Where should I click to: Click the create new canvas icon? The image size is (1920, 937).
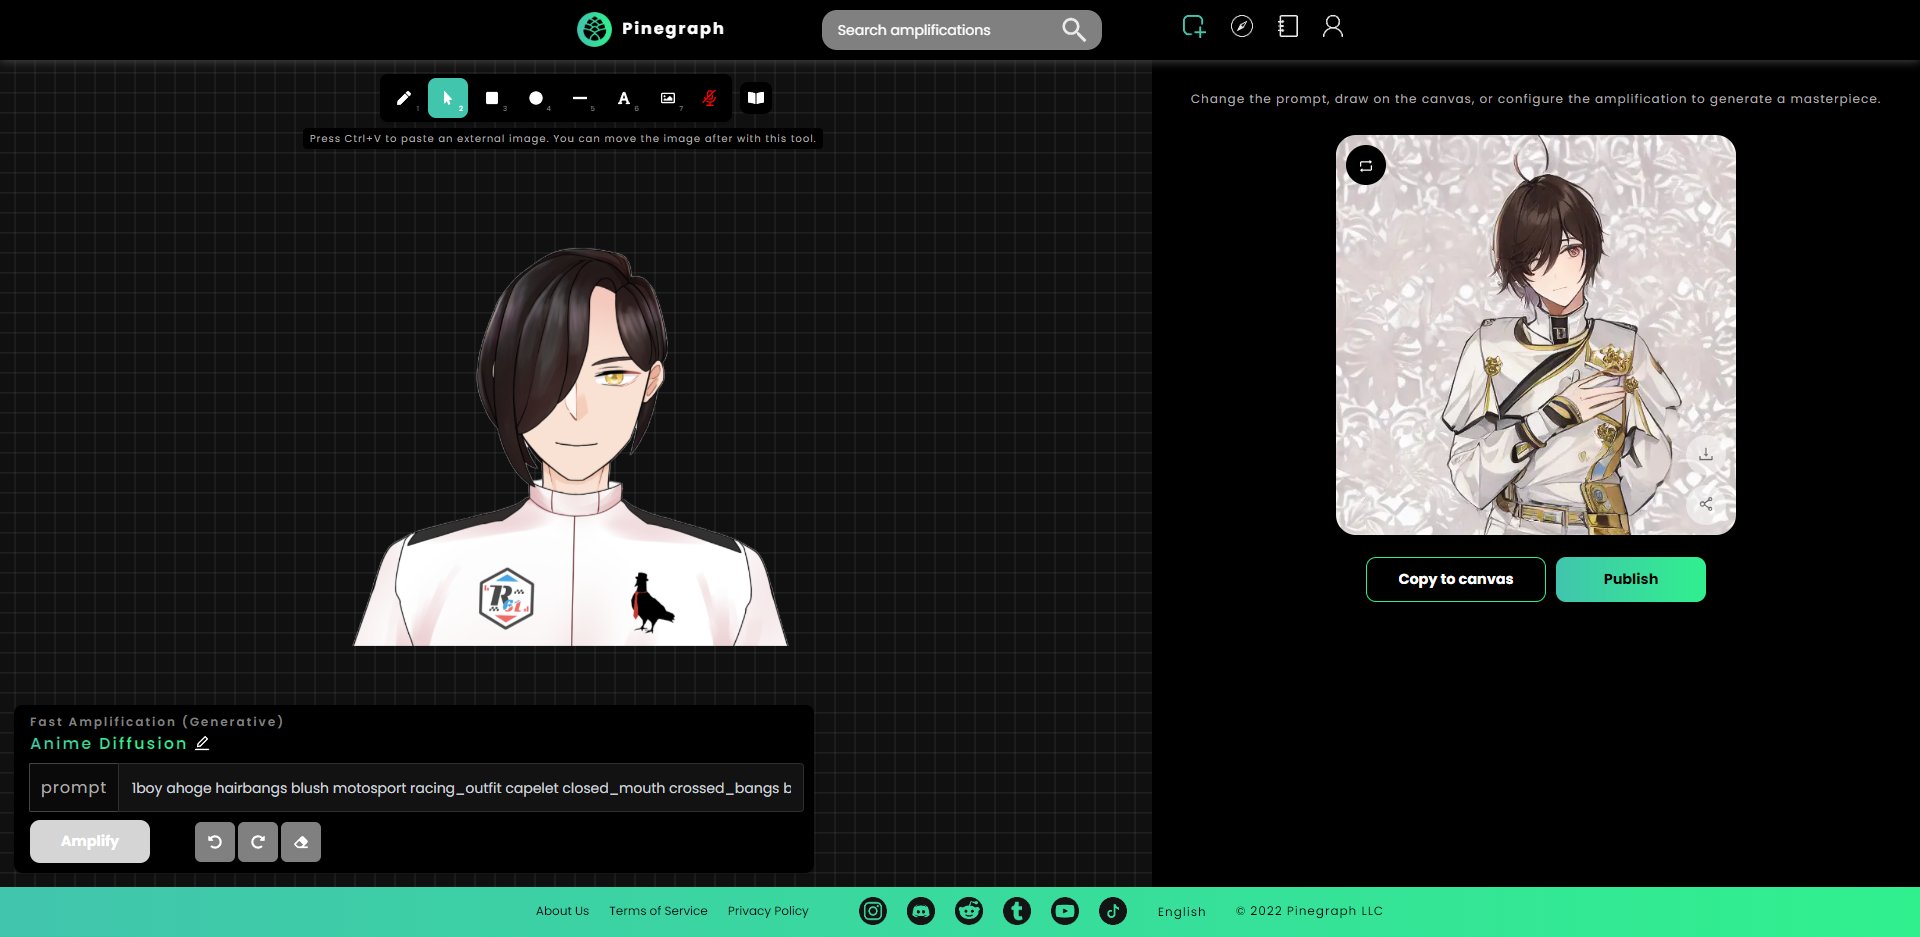coord(1194,27)
